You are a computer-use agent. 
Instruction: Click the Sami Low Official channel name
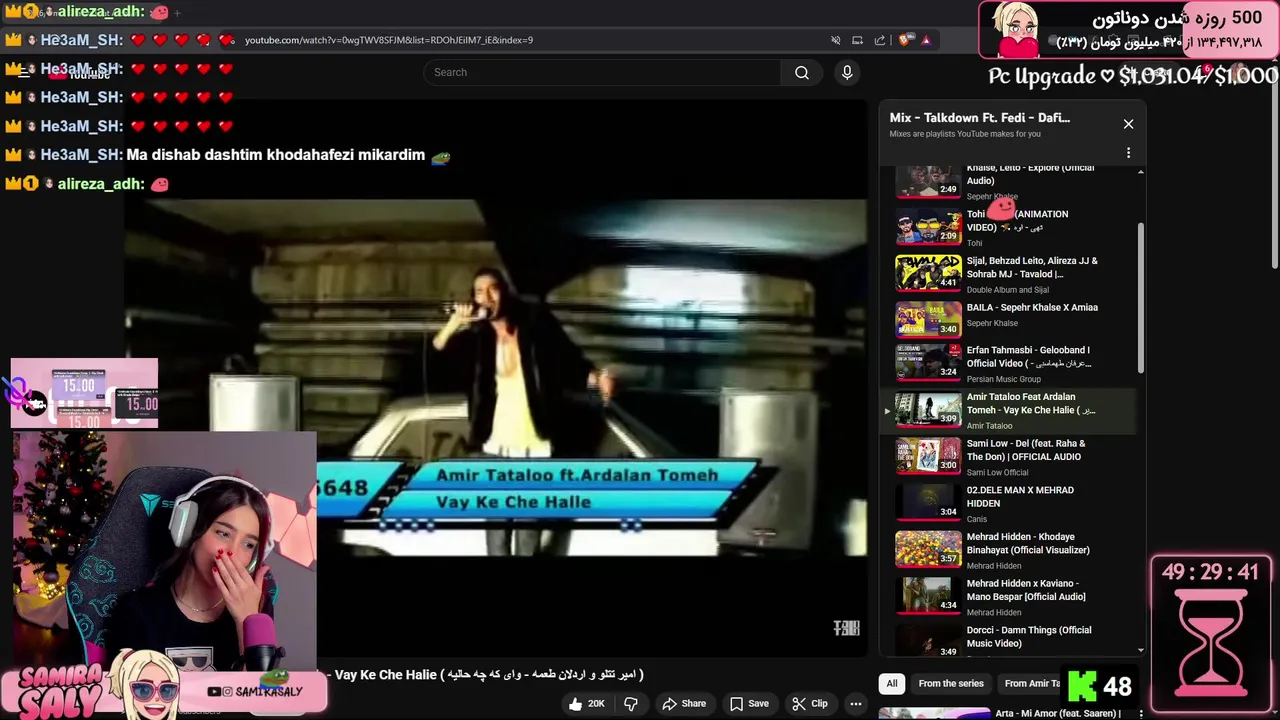[997, 472]
